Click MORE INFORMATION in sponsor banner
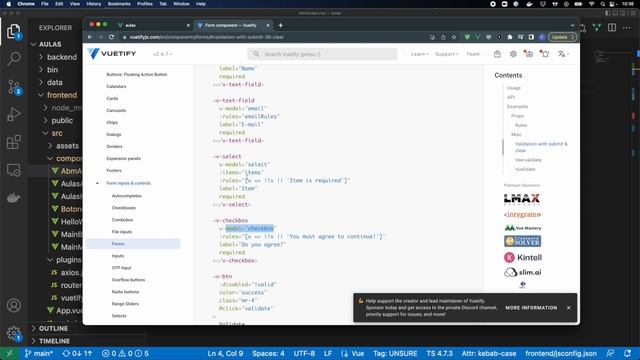 click(x=531, y=307)
